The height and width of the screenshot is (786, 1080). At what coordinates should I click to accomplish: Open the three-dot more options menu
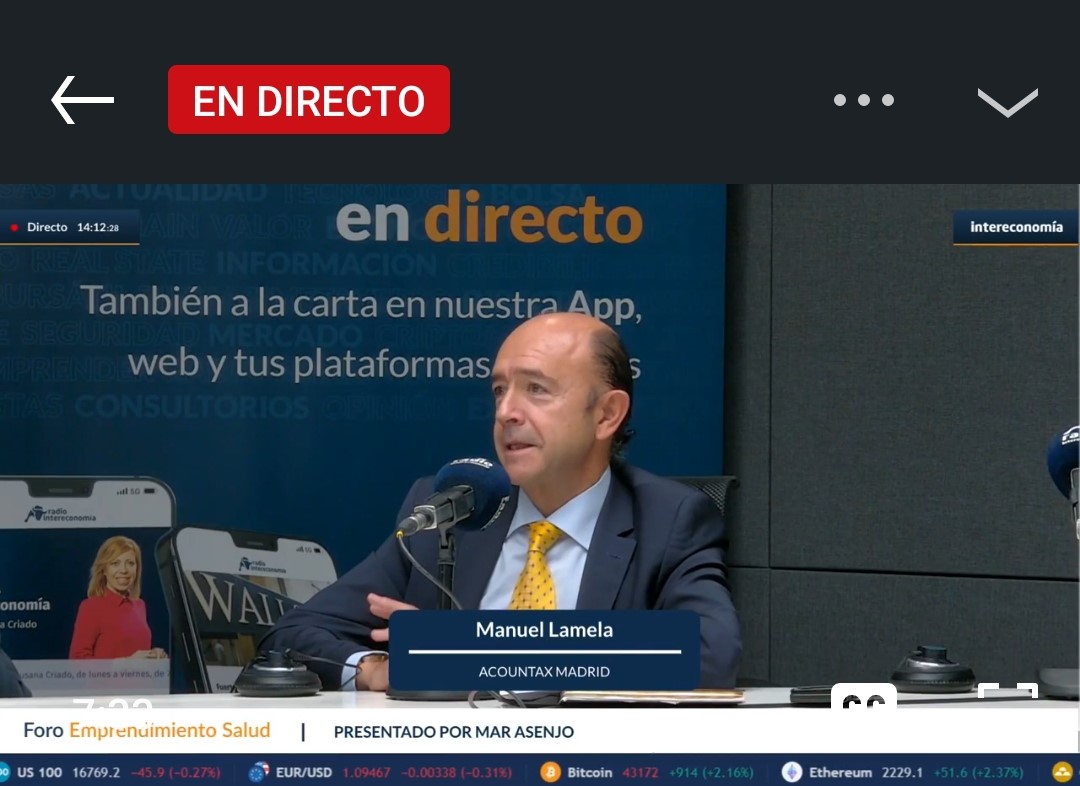click(x=864, y=100)
